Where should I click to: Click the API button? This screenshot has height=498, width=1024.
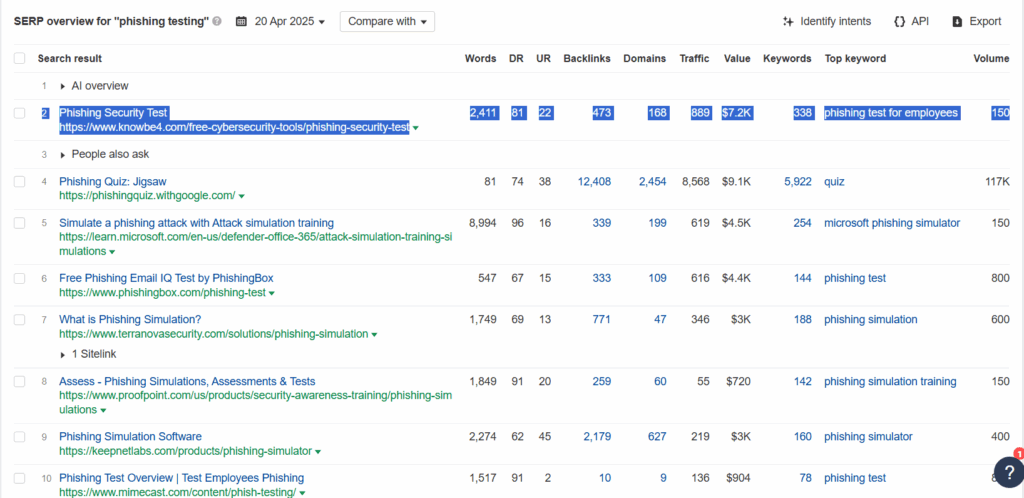910,22
